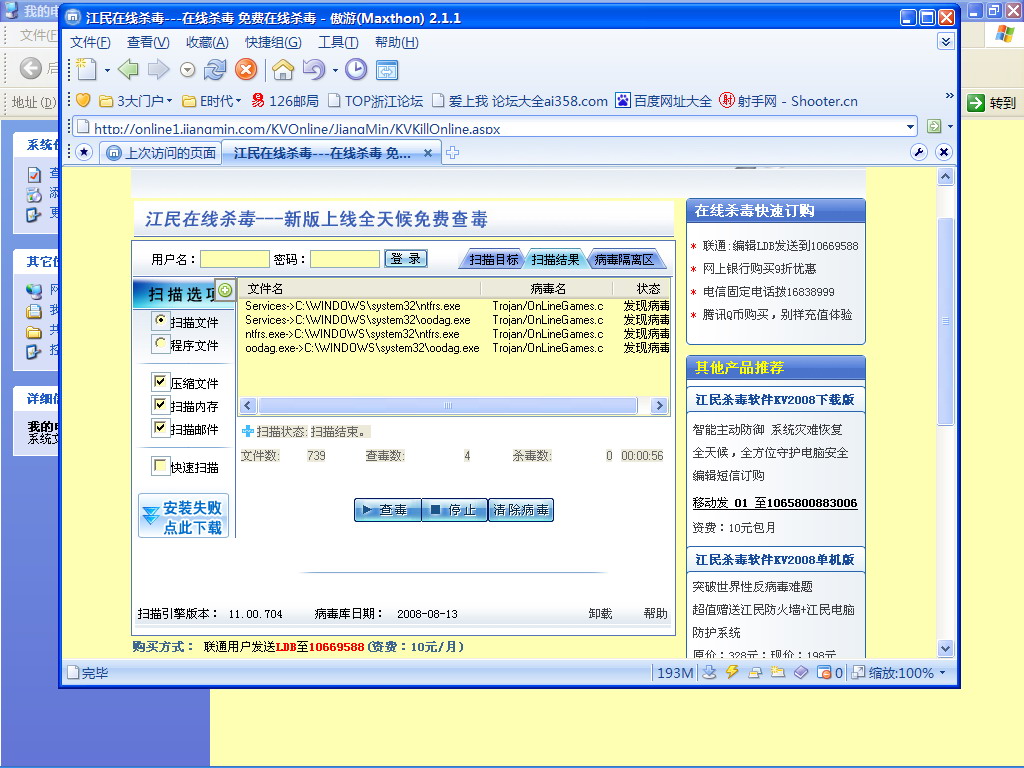Select the 程序文件 radio button
1024x768 pixels.
[x=160, y=343]
